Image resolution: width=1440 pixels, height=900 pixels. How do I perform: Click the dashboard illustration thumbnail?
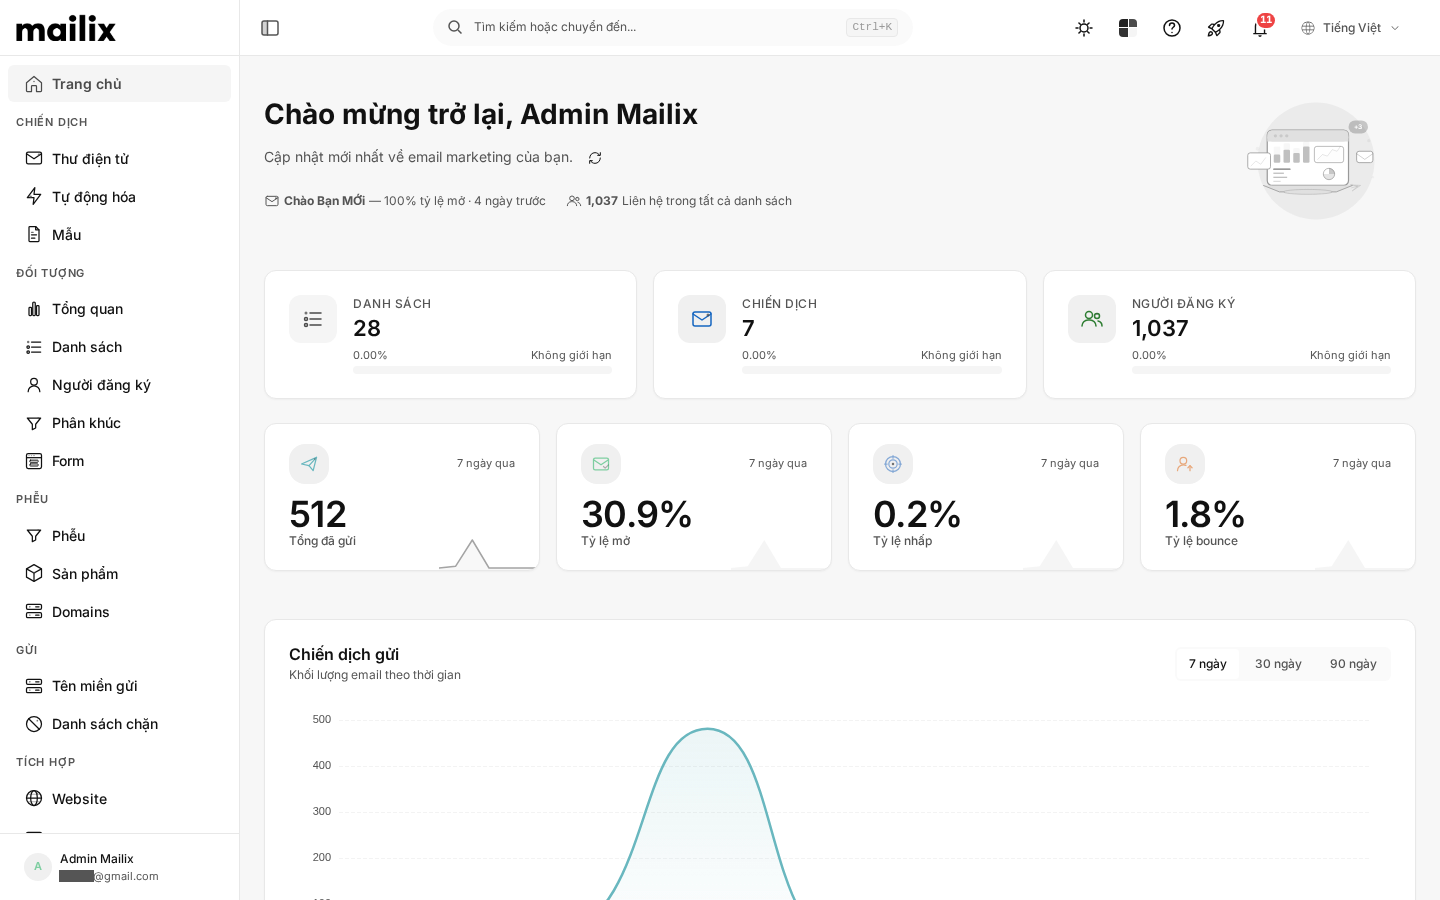point(1311,160)
